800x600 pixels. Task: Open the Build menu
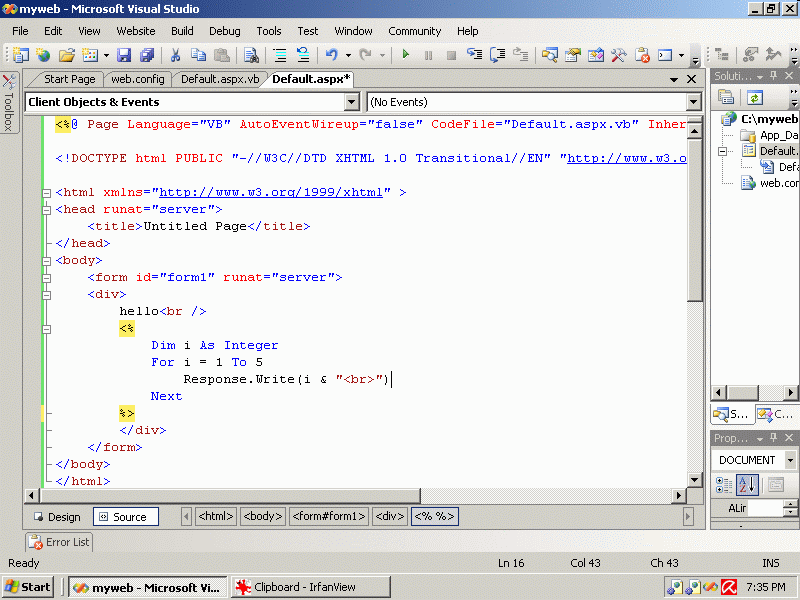182,31
